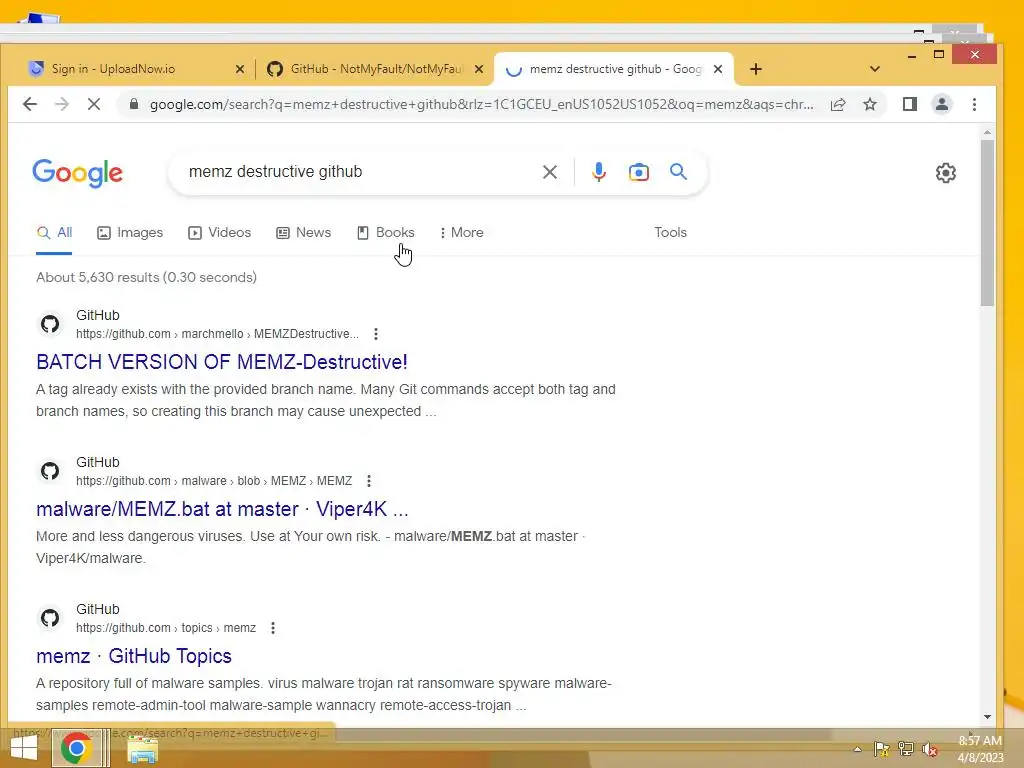This screenshot has height=768, width=1024.
Task: Open options for topics memz result
Action: [273, 628]
